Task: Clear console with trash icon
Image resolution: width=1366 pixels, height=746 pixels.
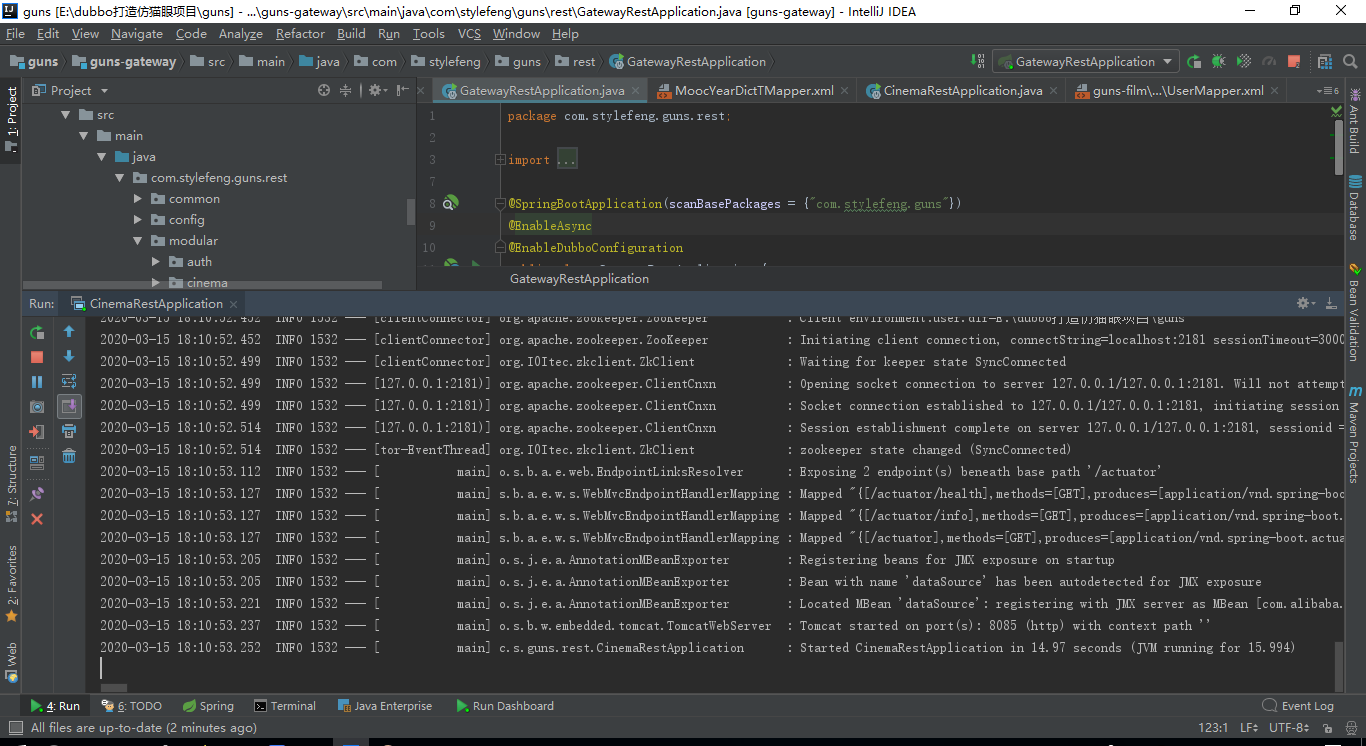Action: click(69, 456)
